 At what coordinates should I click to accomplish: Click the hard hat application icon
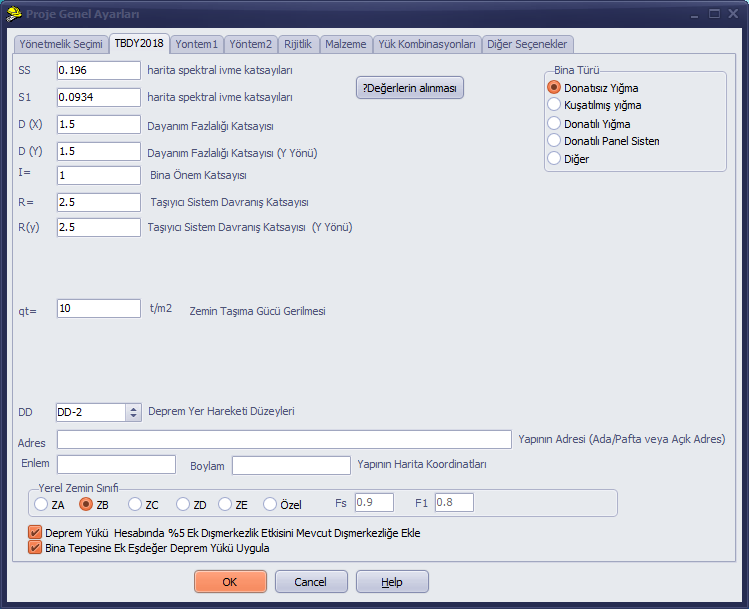coord(14,13)
